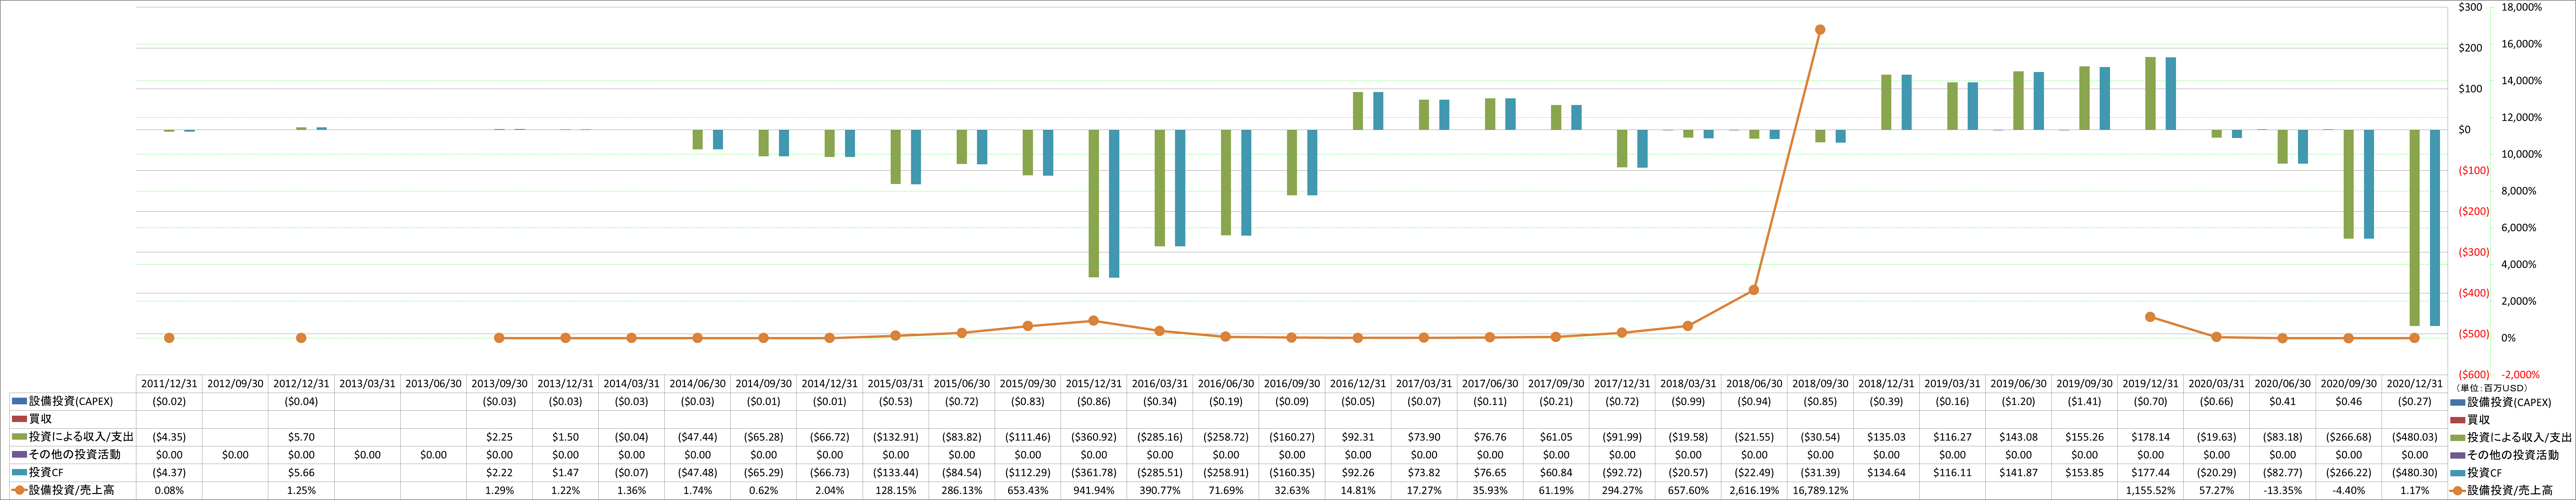Select the ($360.92) cell
This screenshot has height=500, width=2576.
[1094, 437]
